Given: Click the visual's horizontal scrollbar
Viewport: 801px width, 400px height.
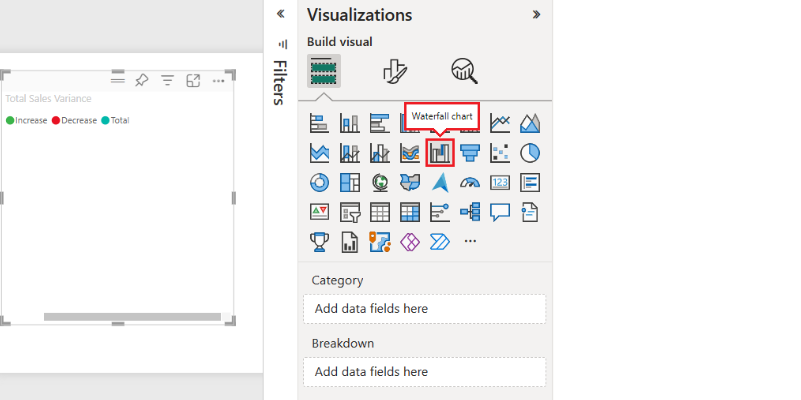Looking at the screenshot, I should (x=132, y=317).
